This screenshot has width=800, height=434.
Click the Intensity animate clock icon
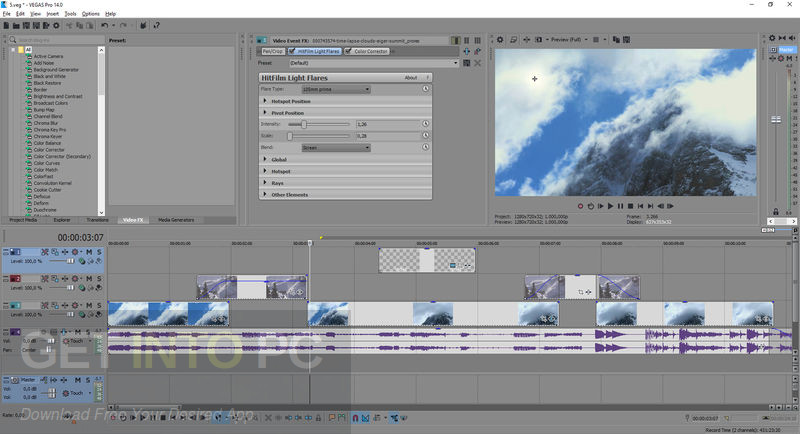click(x=426, y=124)
